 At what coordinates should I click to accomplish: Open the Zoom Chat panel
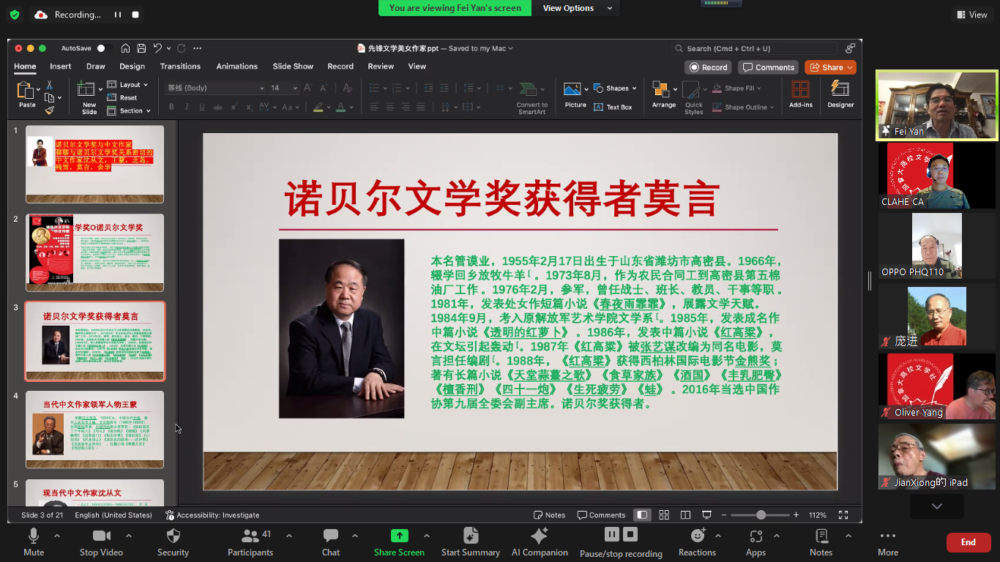point(330,536)
